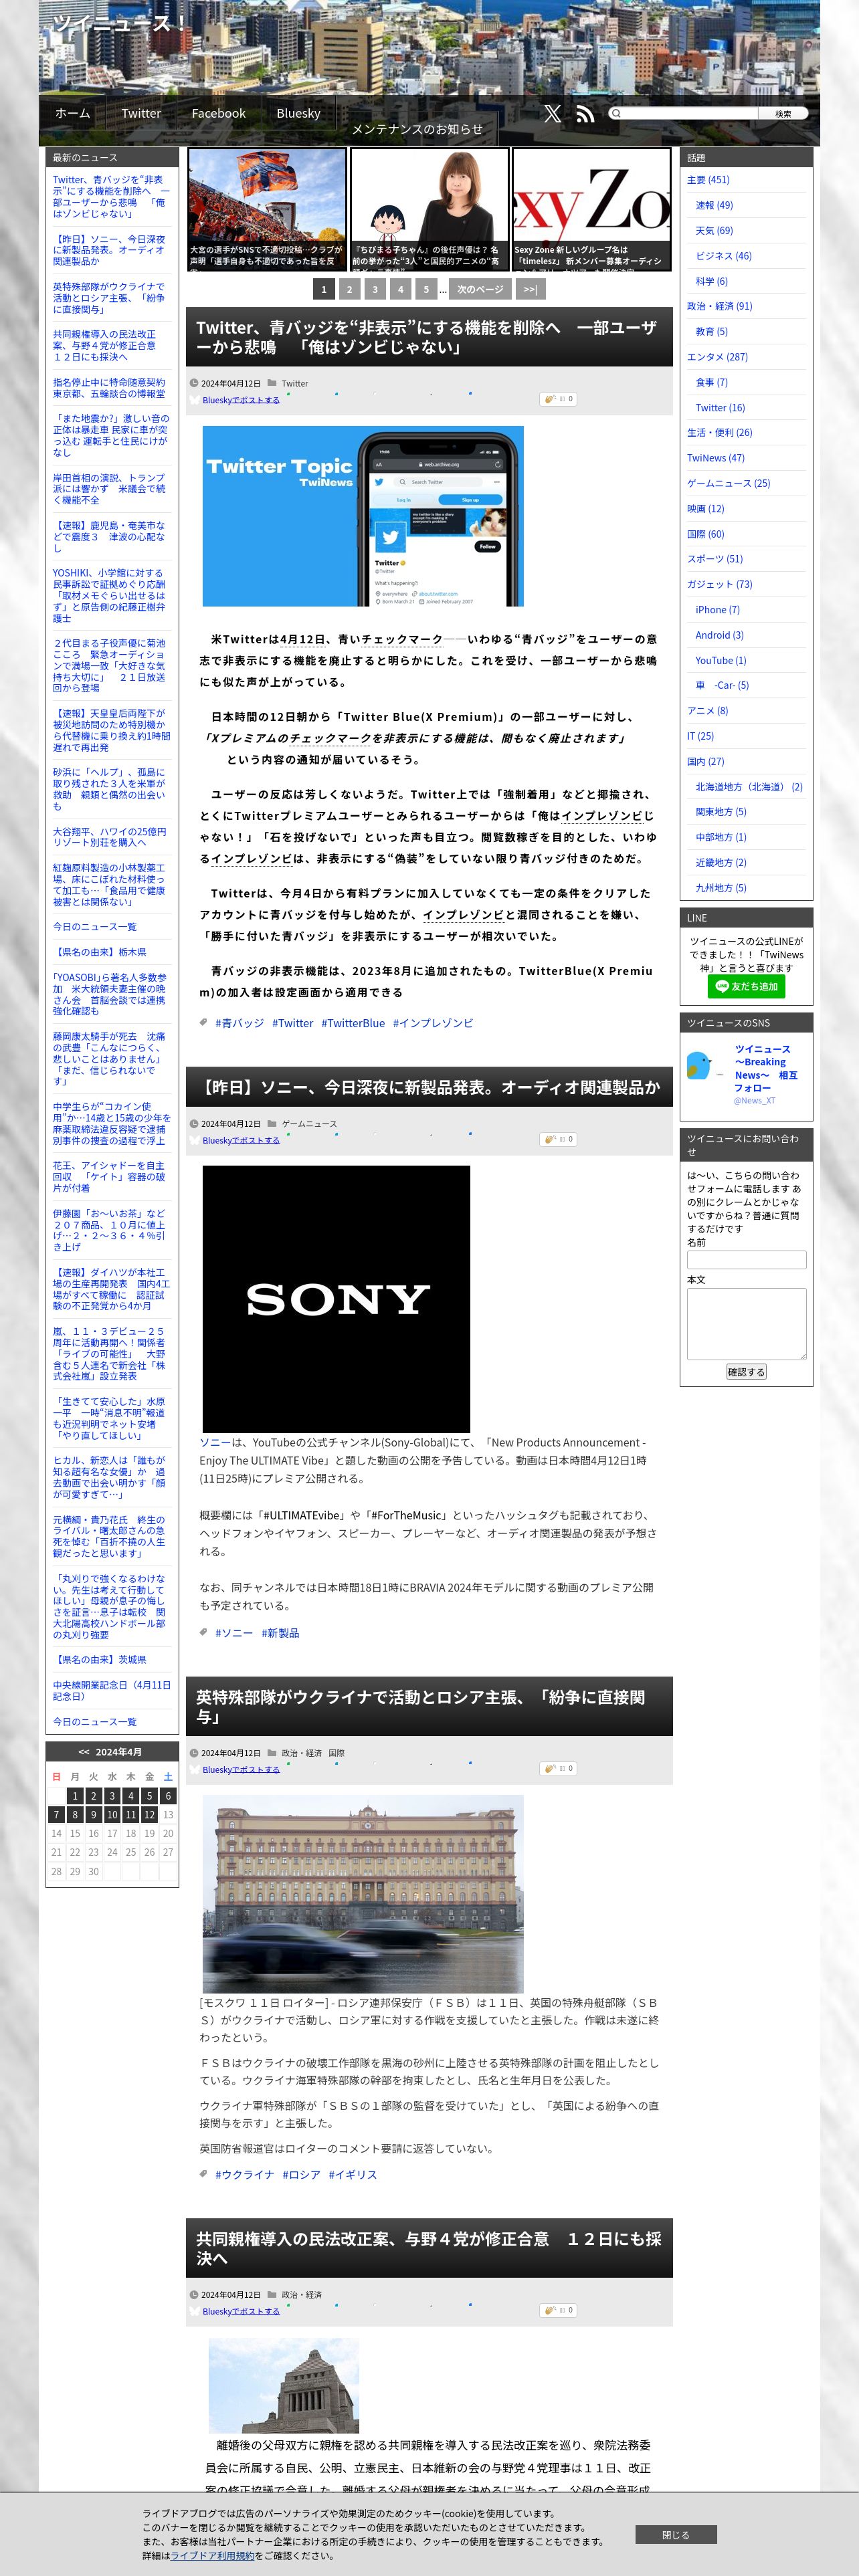Go to pagination page 3
Screen dimensions: 859x2576
[x=375, y=289]
